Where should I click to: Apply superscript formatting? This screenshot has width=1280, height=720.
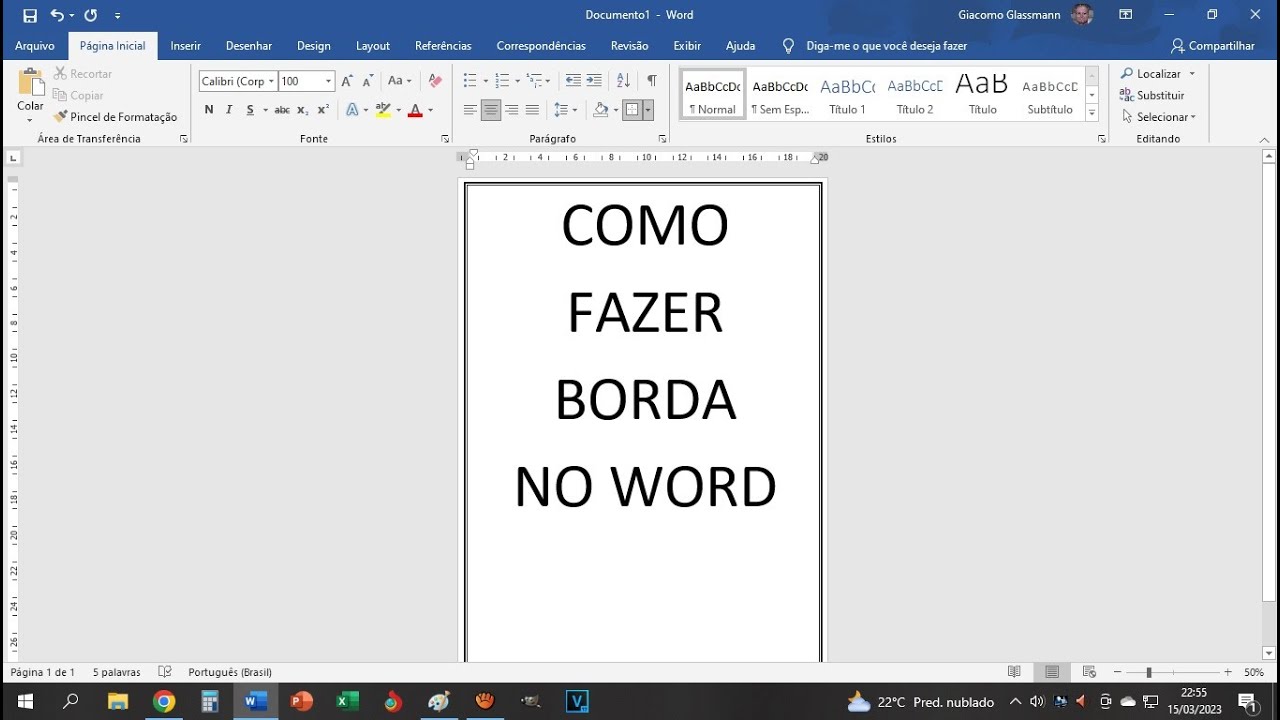click(x=323, y=110)
